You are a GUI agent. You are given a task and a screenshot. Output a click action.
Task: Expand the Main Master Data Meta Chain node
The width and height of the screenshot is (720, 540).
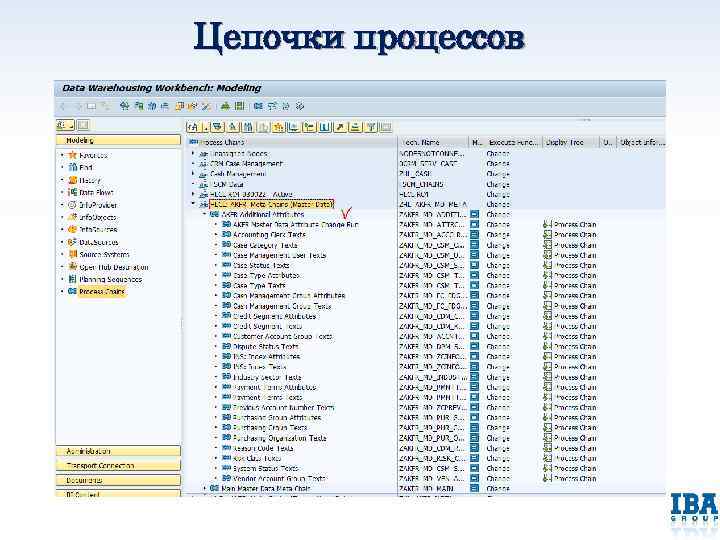[x=205, y=488]
